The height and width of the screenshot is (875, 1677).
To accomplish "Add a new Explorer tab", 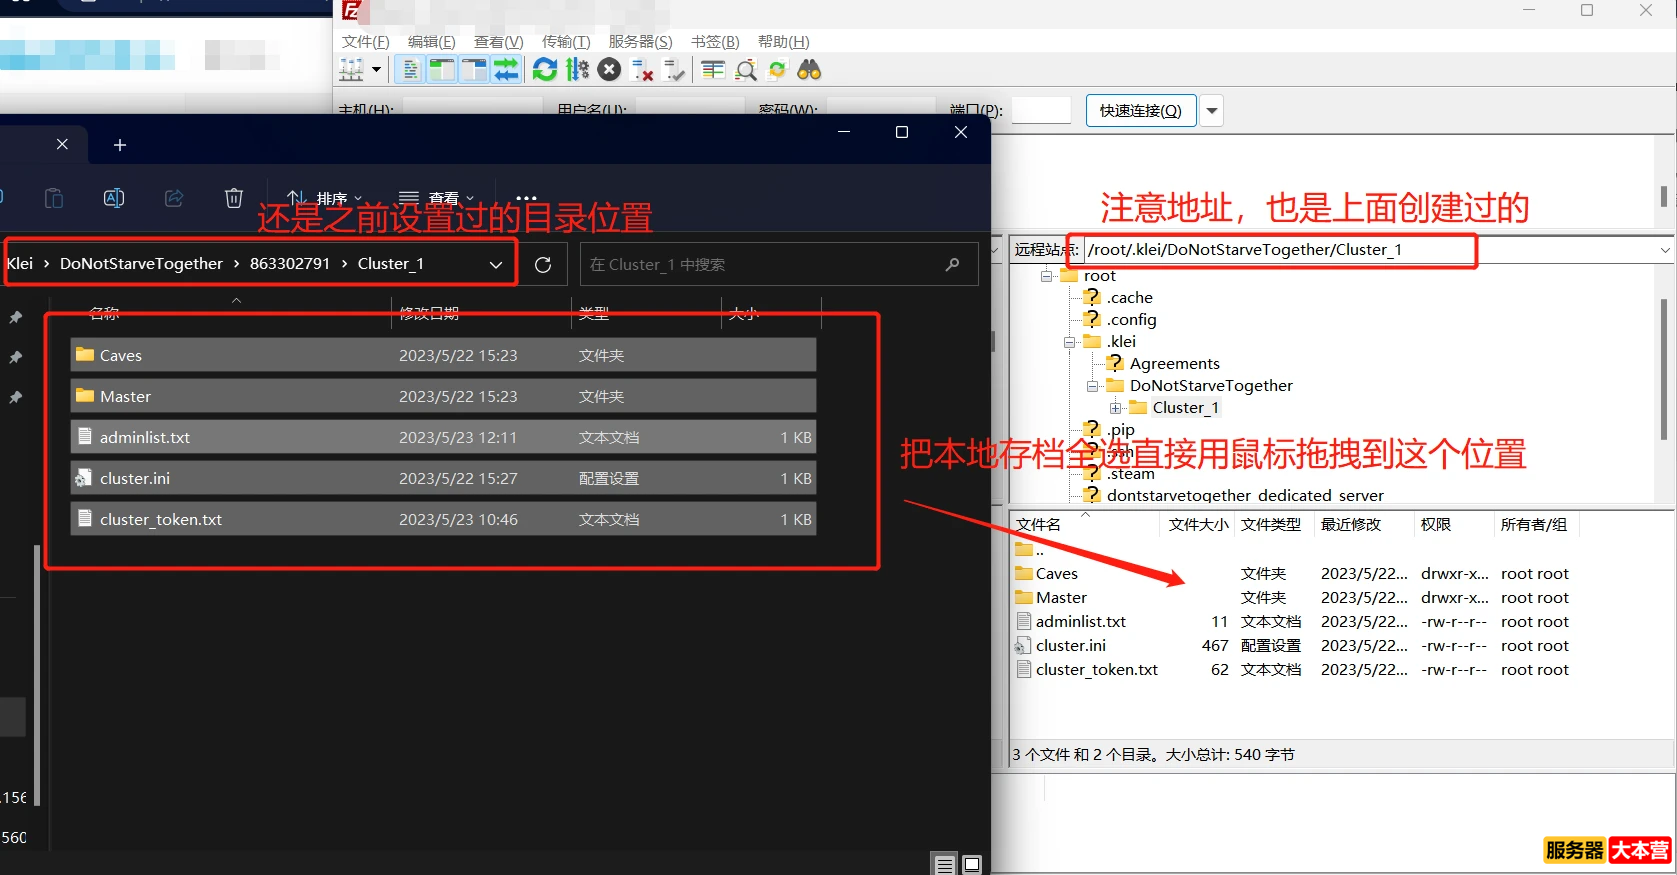I will click(x=120, y=145).
